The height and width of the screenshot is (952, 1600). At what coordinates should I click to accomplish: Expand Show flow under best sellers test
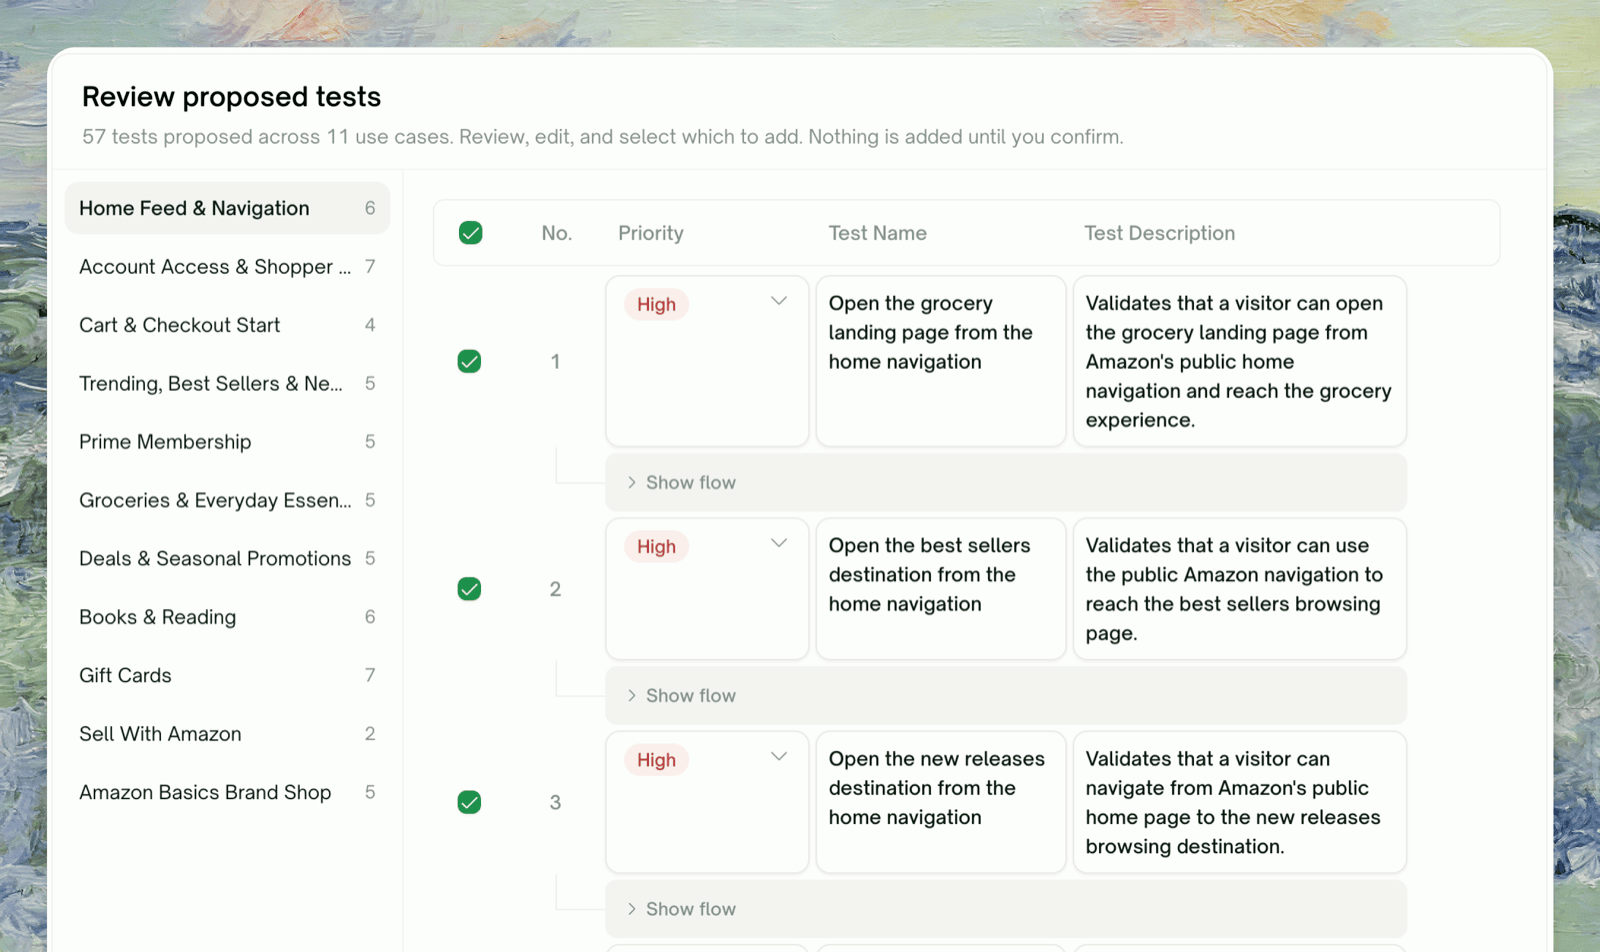coord(1006,695)
